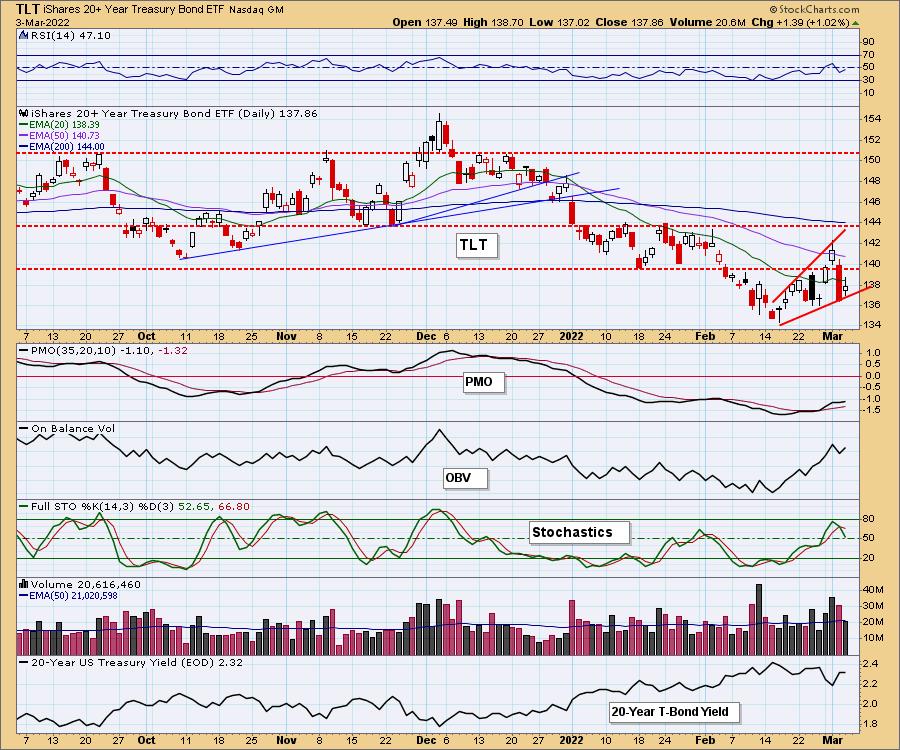Click the 90 label on the RSI axis
The height and width of the screenshot is (750, 900).
click(868, 42)
